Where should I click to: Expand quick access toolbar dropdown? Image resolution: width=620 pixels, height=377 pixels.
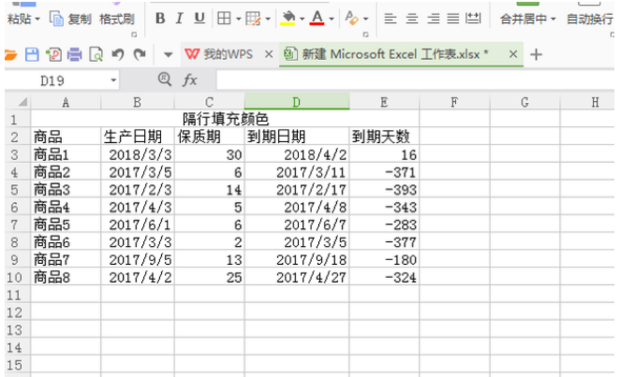pyautogui.click(x=168, y=55)
